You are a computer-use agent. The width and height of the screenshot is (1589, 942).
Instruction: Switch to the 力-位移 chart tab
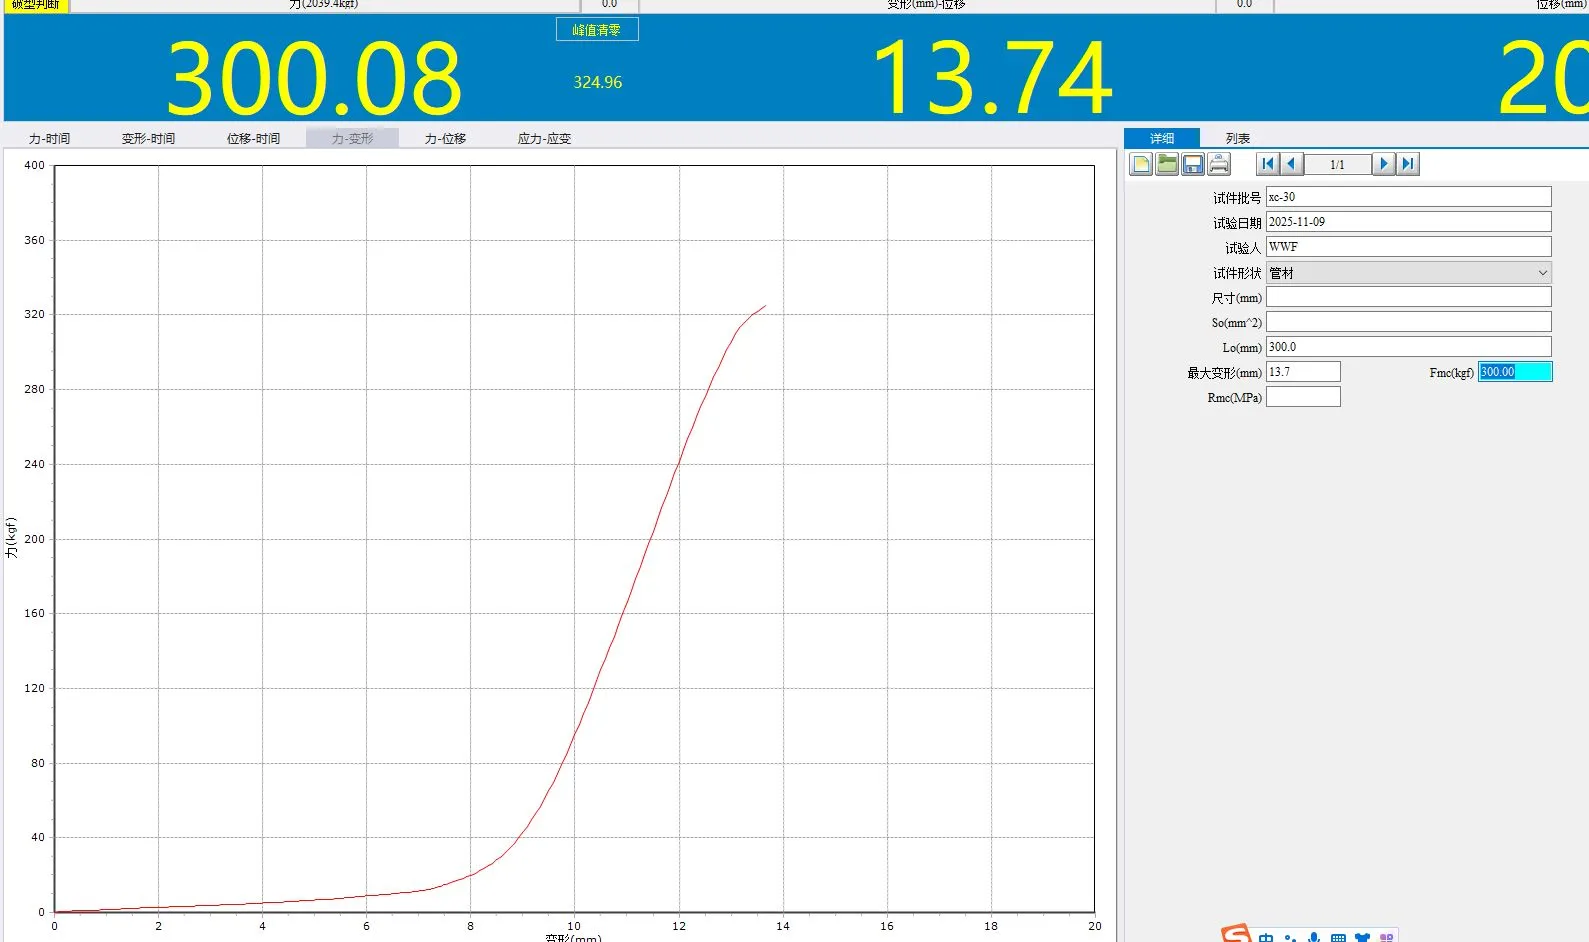click(x=445, y=138)
